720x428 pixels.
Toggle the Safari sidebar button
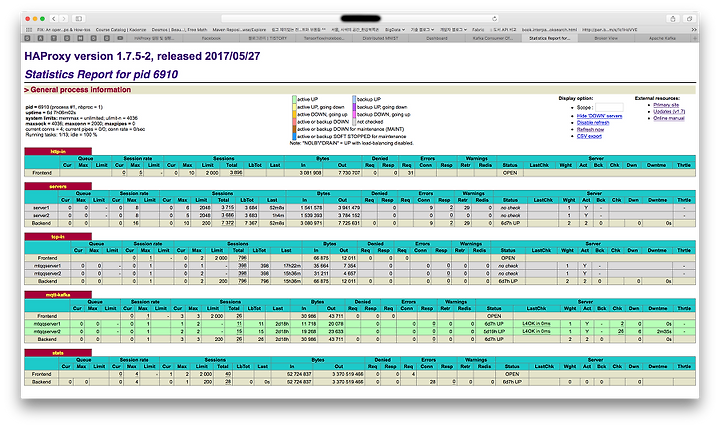click(x=79, y=19)
